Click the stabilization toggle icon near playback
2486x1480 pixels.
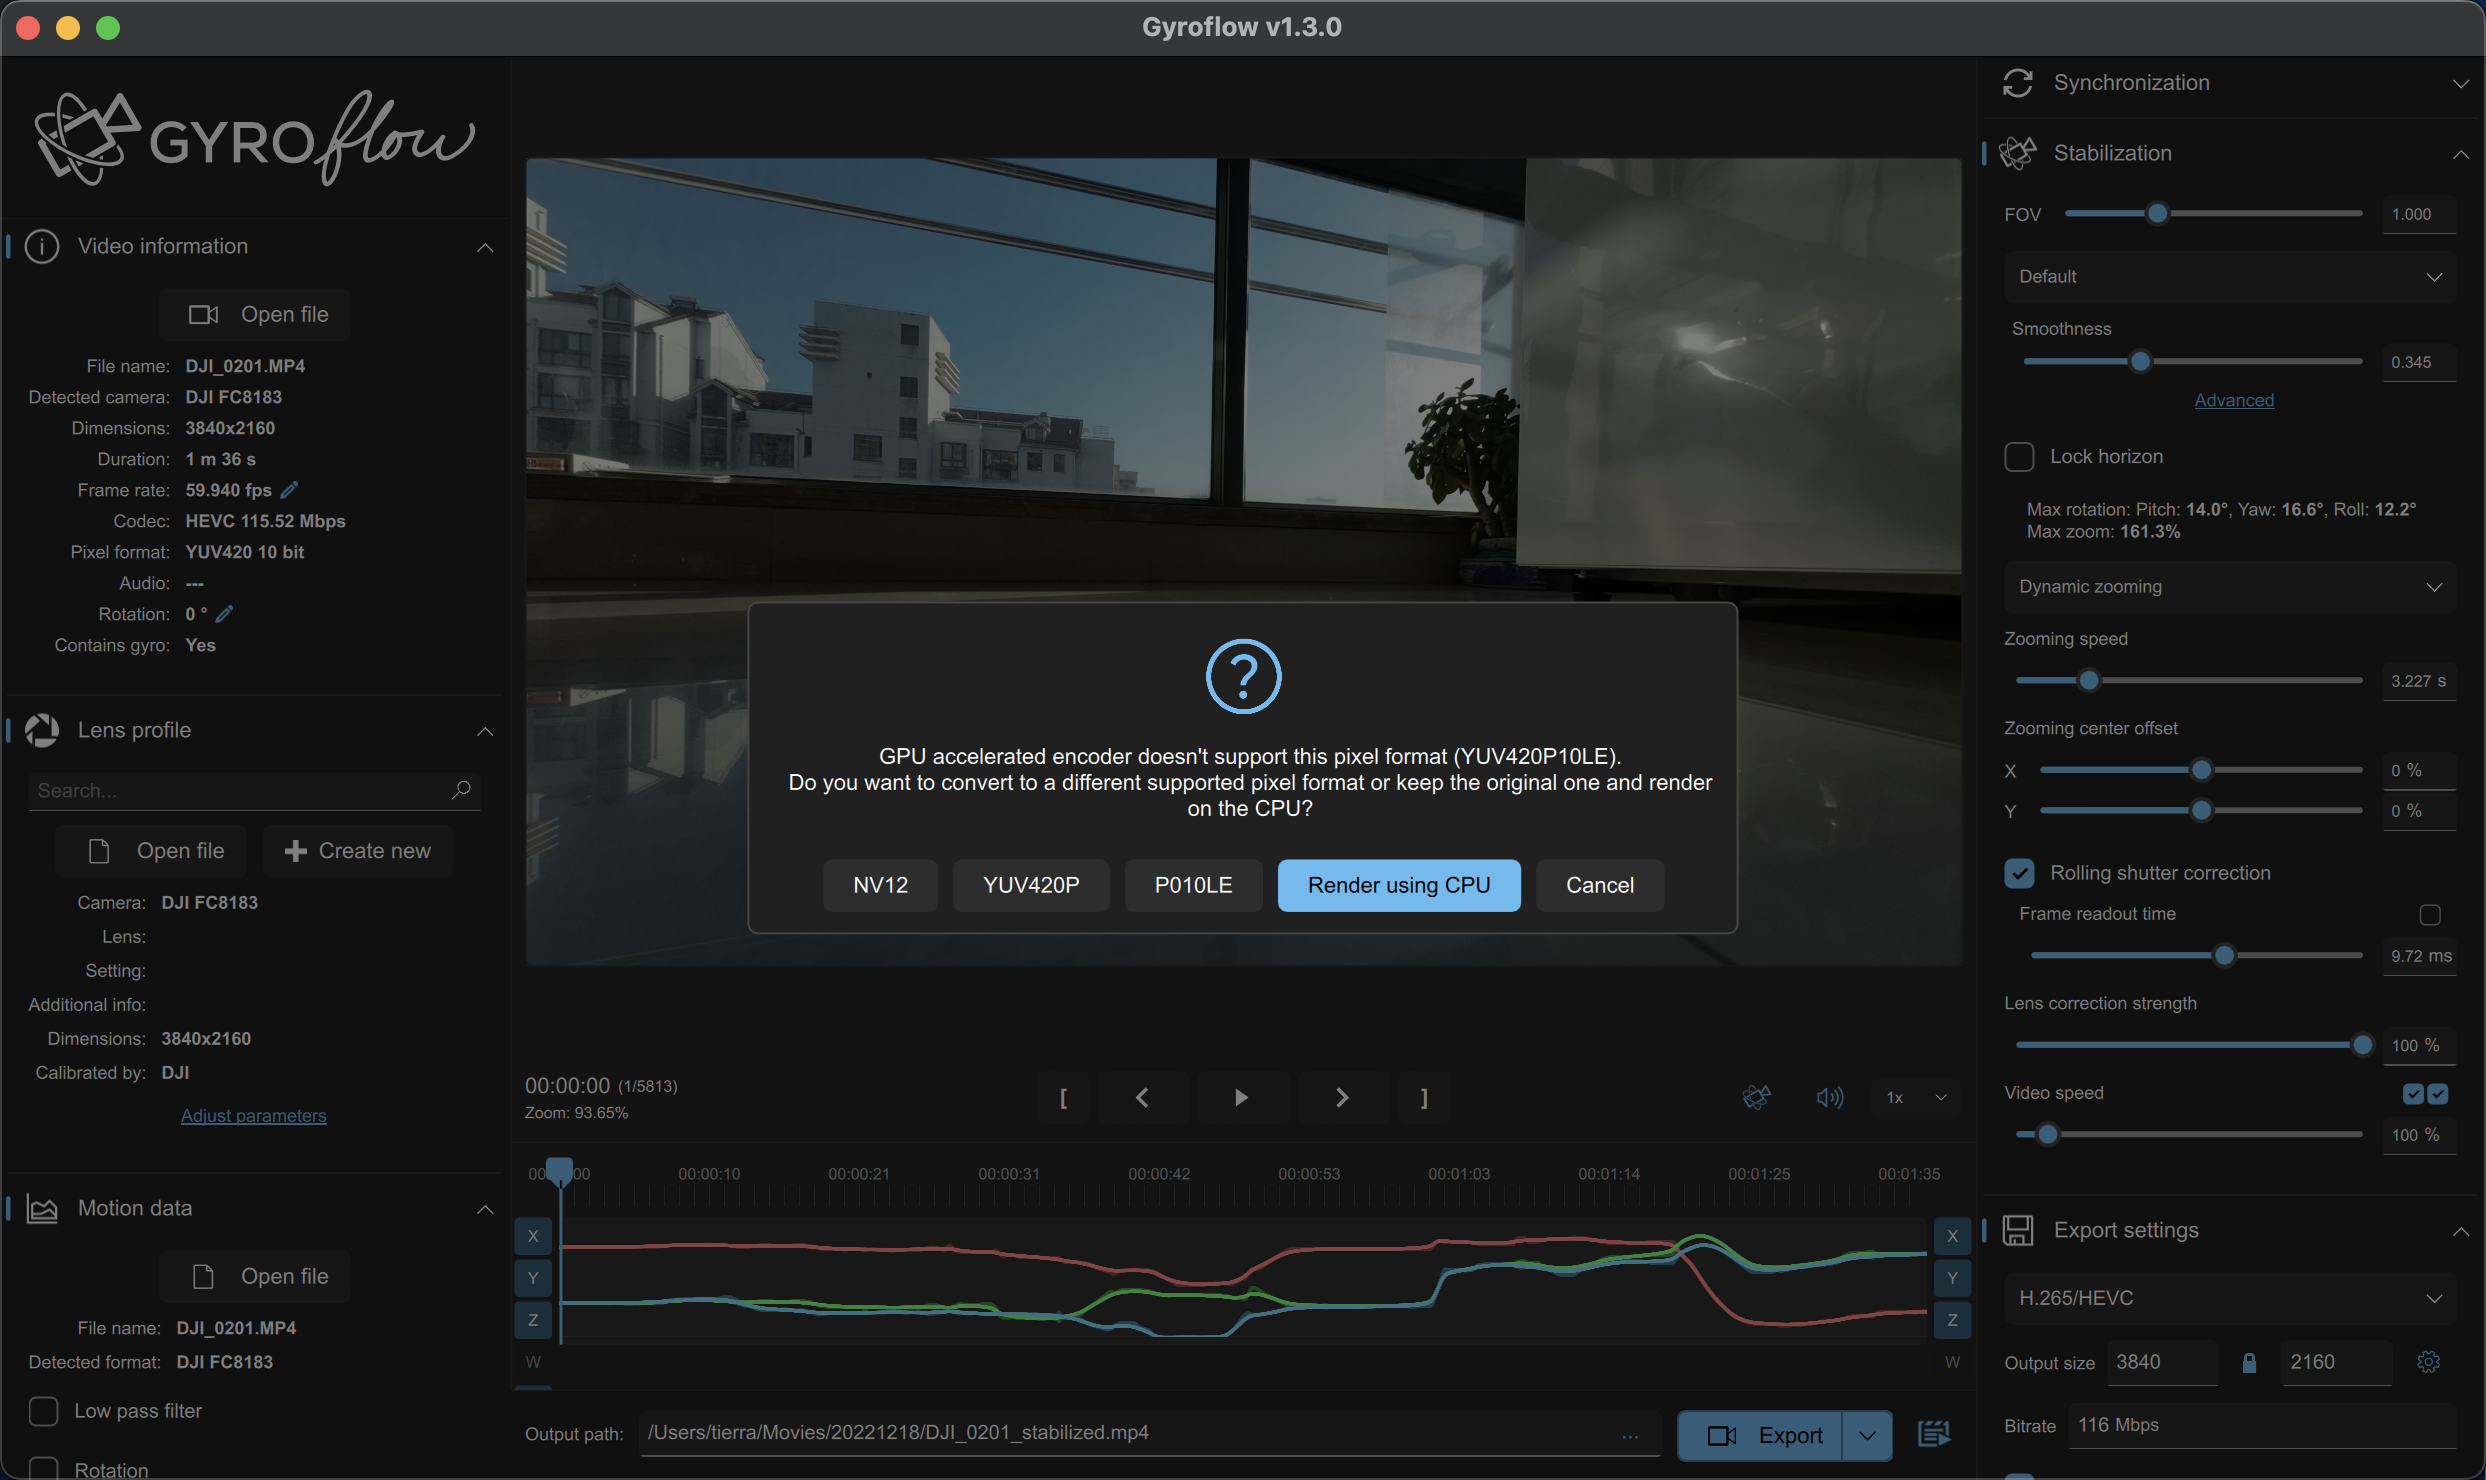pos(1756,1097)
